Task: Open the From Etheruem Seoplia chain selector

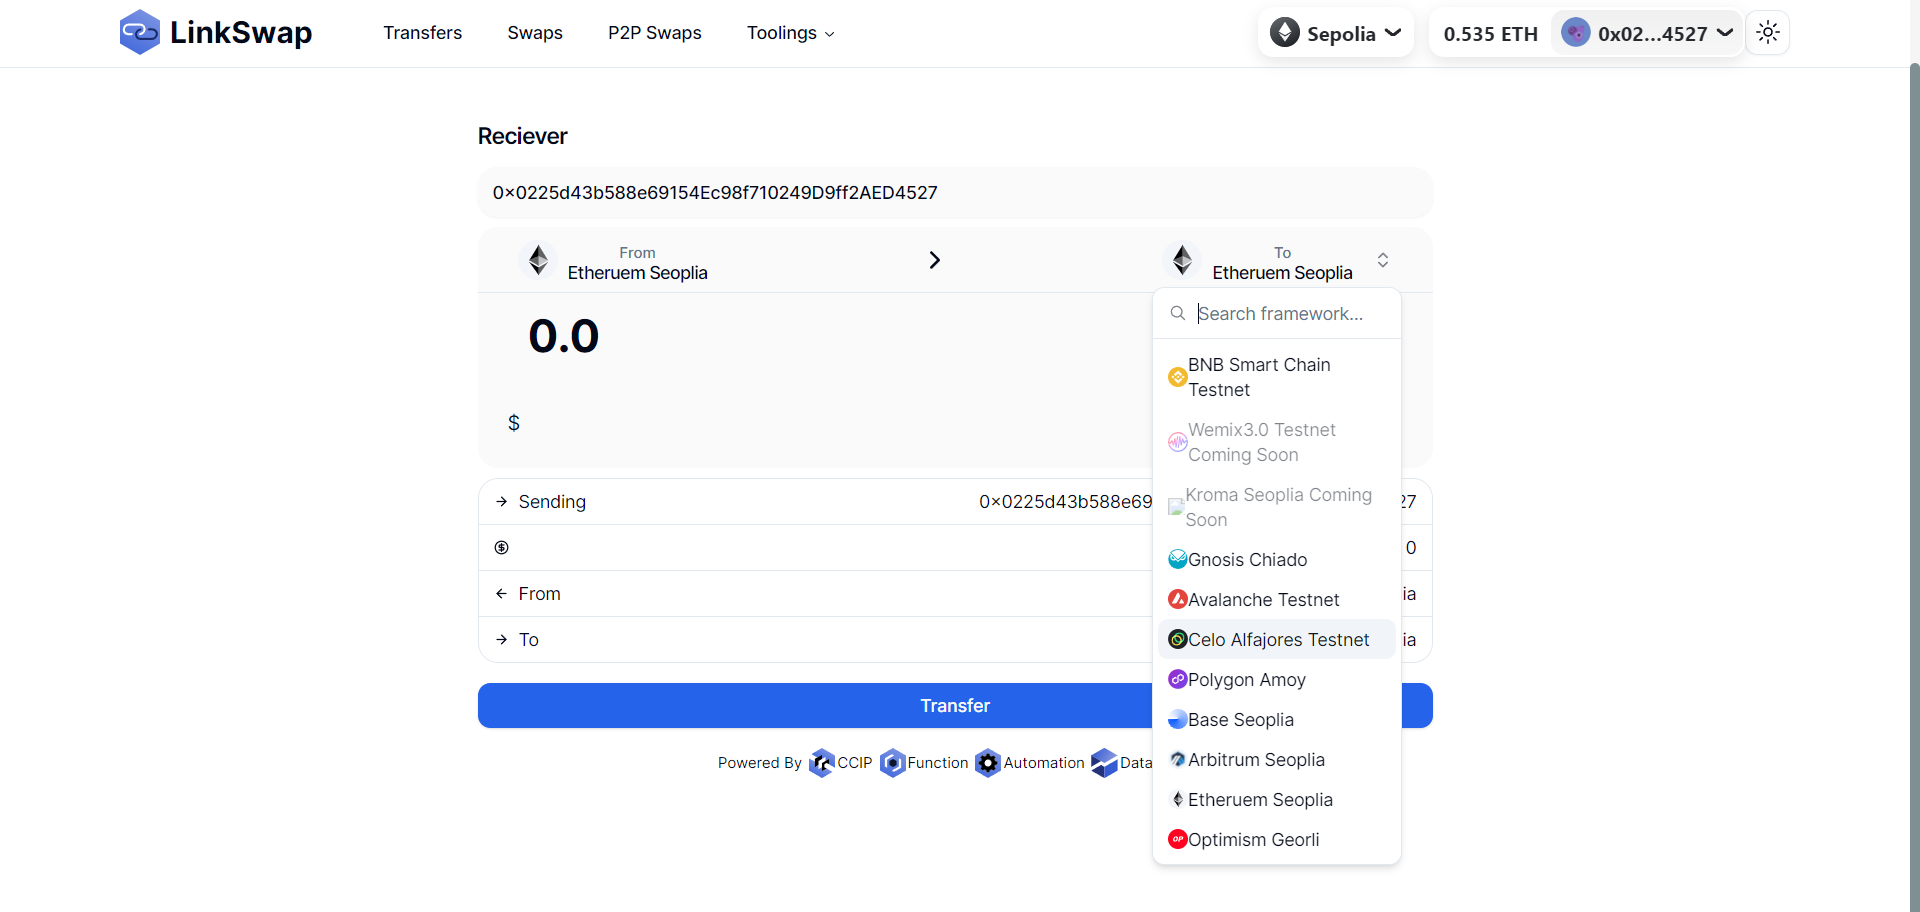Action: coord(613,260)
